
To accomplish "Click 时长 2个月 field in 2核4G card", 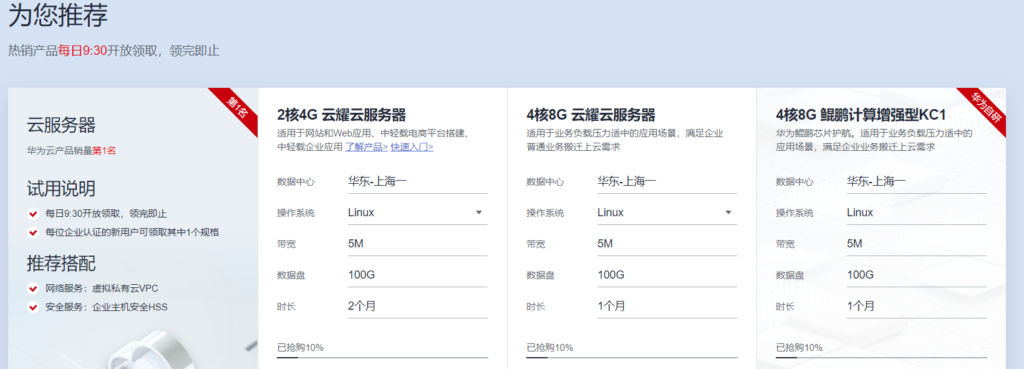I will 417,306.
